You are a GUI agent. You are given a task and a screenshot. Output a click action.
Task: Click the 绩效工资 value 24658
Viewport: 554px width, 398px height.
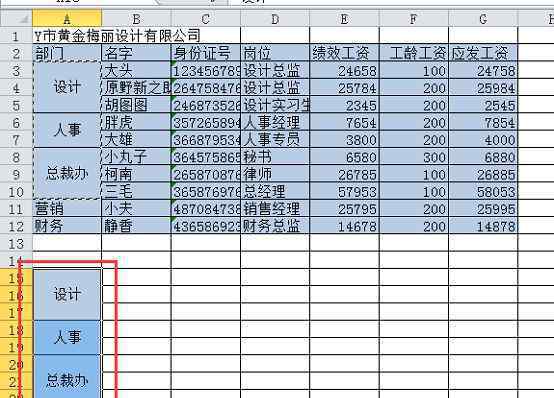[344, 70]
